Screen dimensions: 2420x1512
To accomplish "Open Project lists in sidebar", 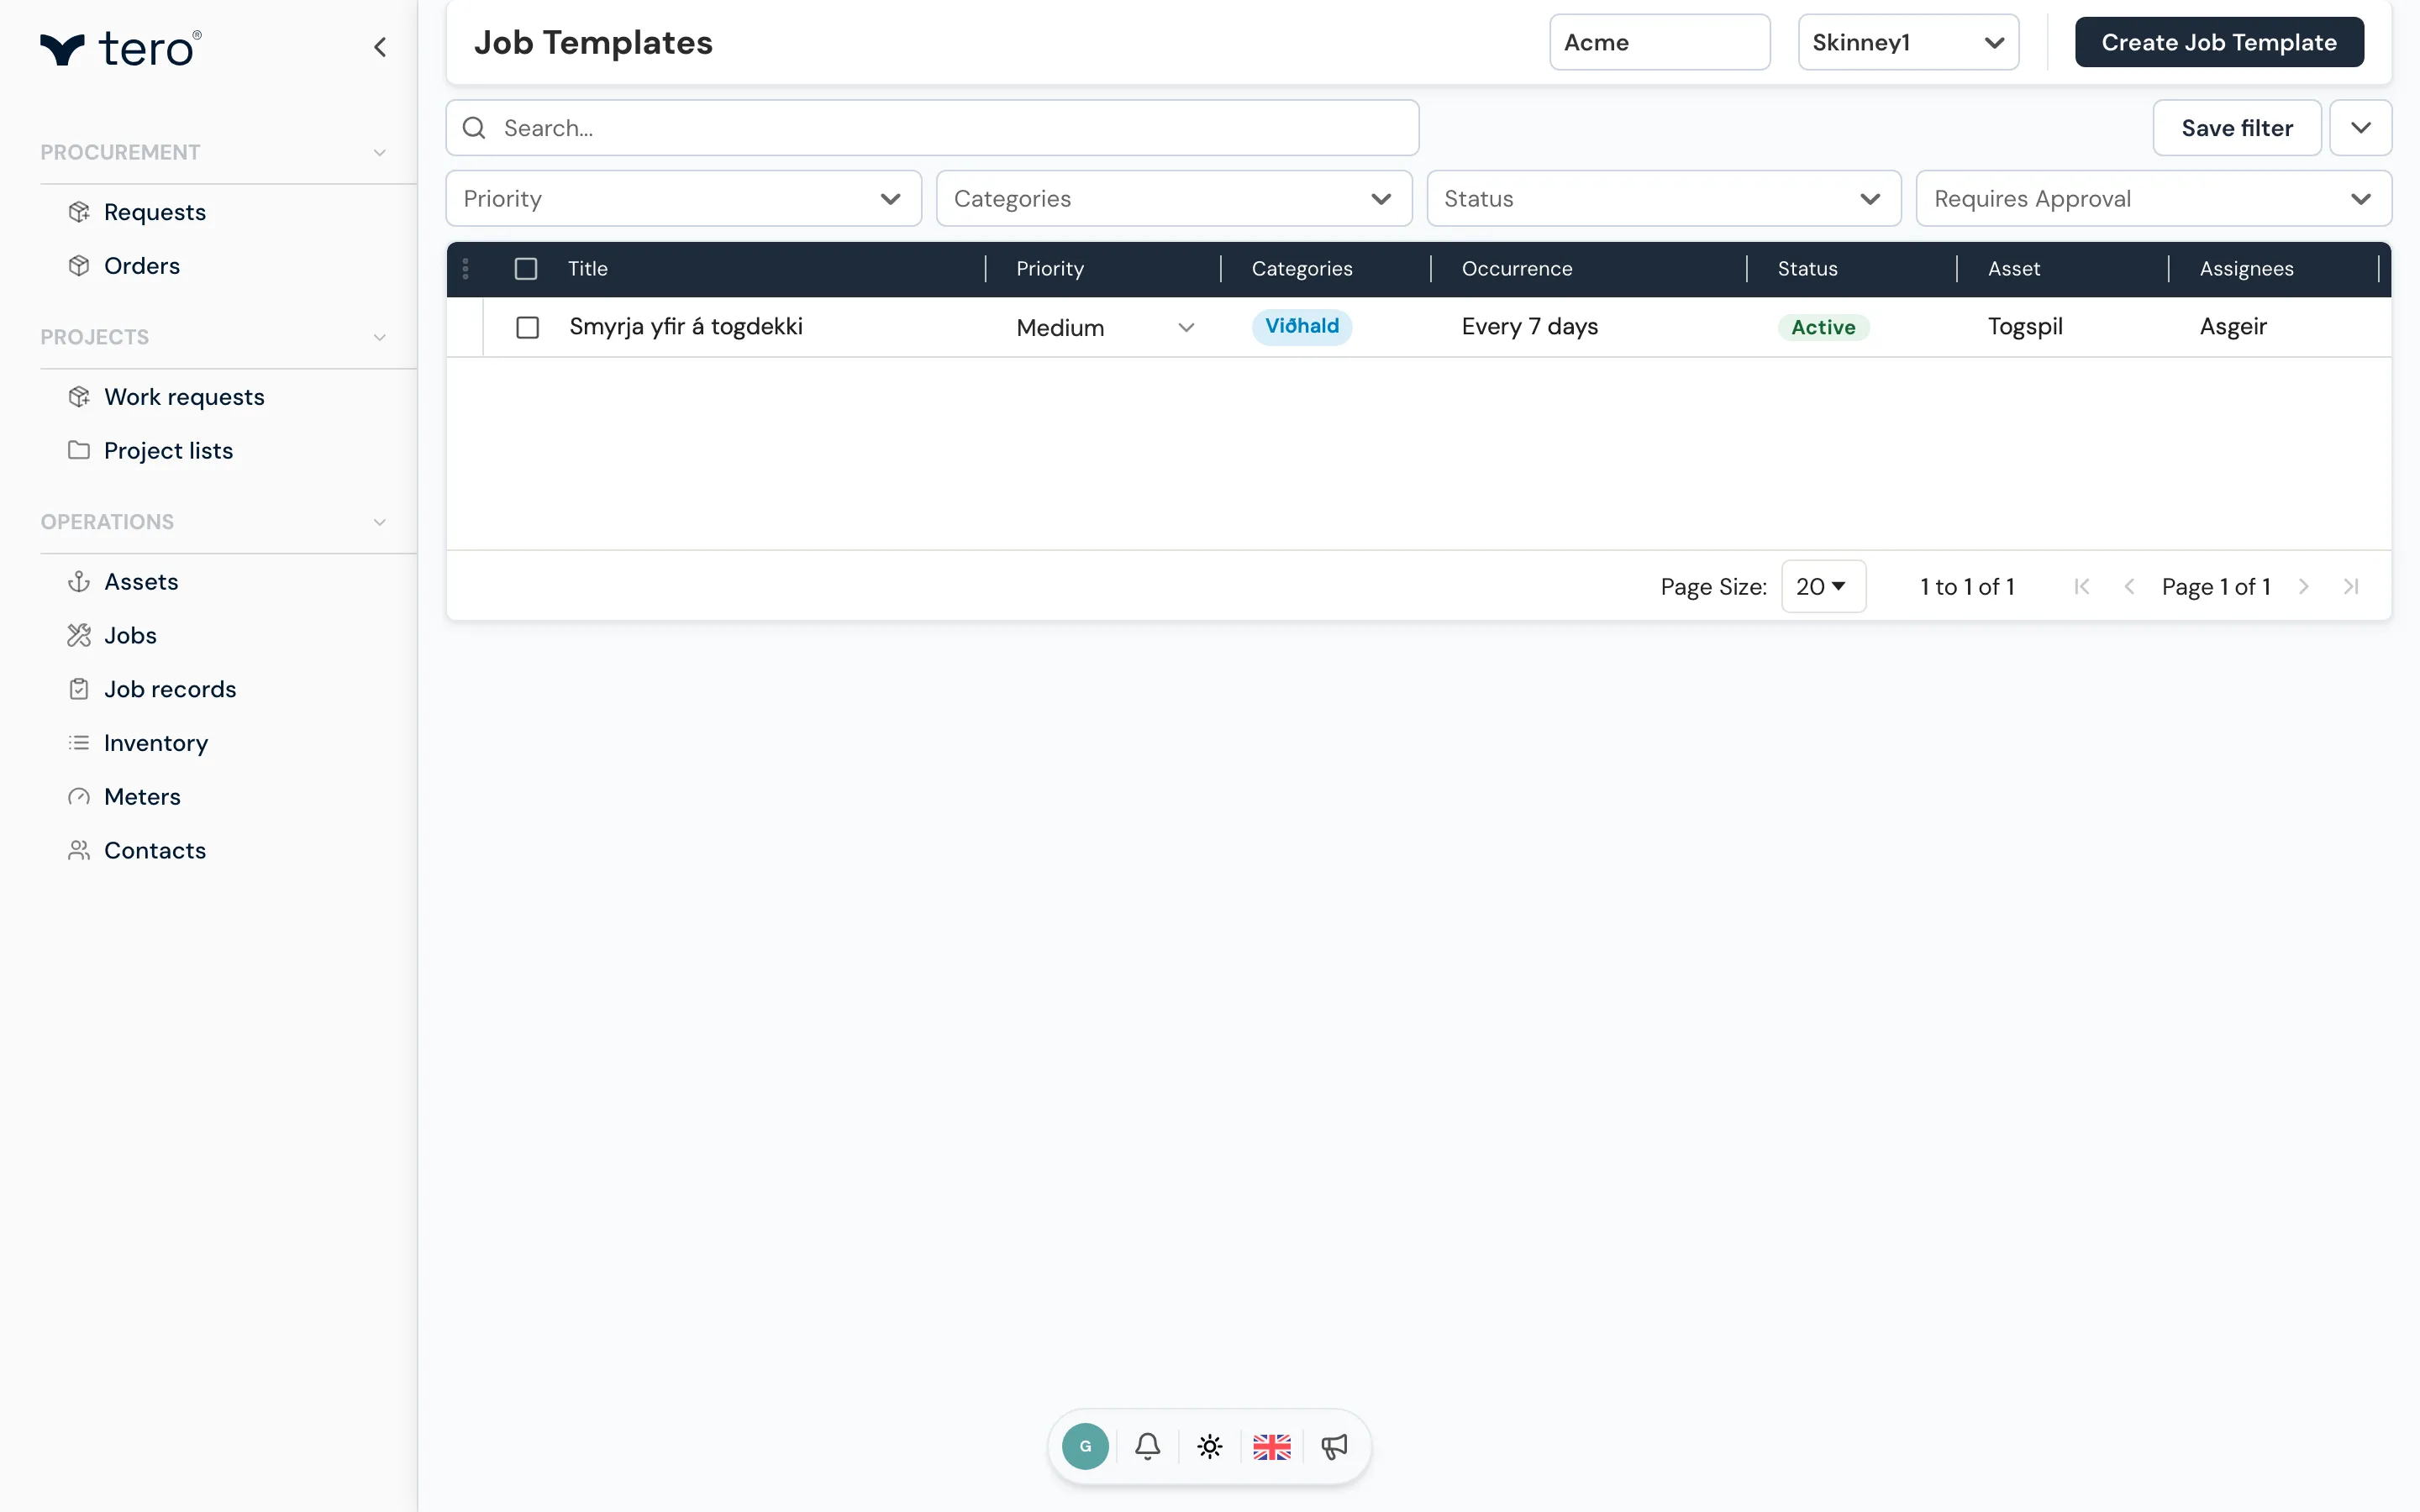I will point(168,451).
